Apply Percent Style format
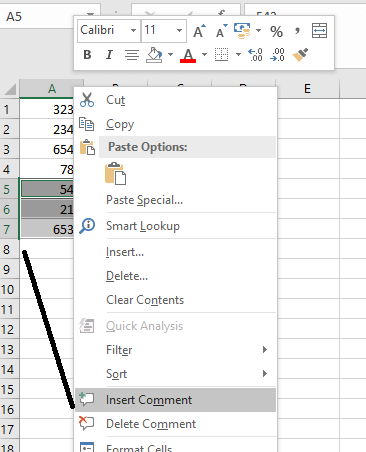Viewport: 366px width, 452px height. 276,31
